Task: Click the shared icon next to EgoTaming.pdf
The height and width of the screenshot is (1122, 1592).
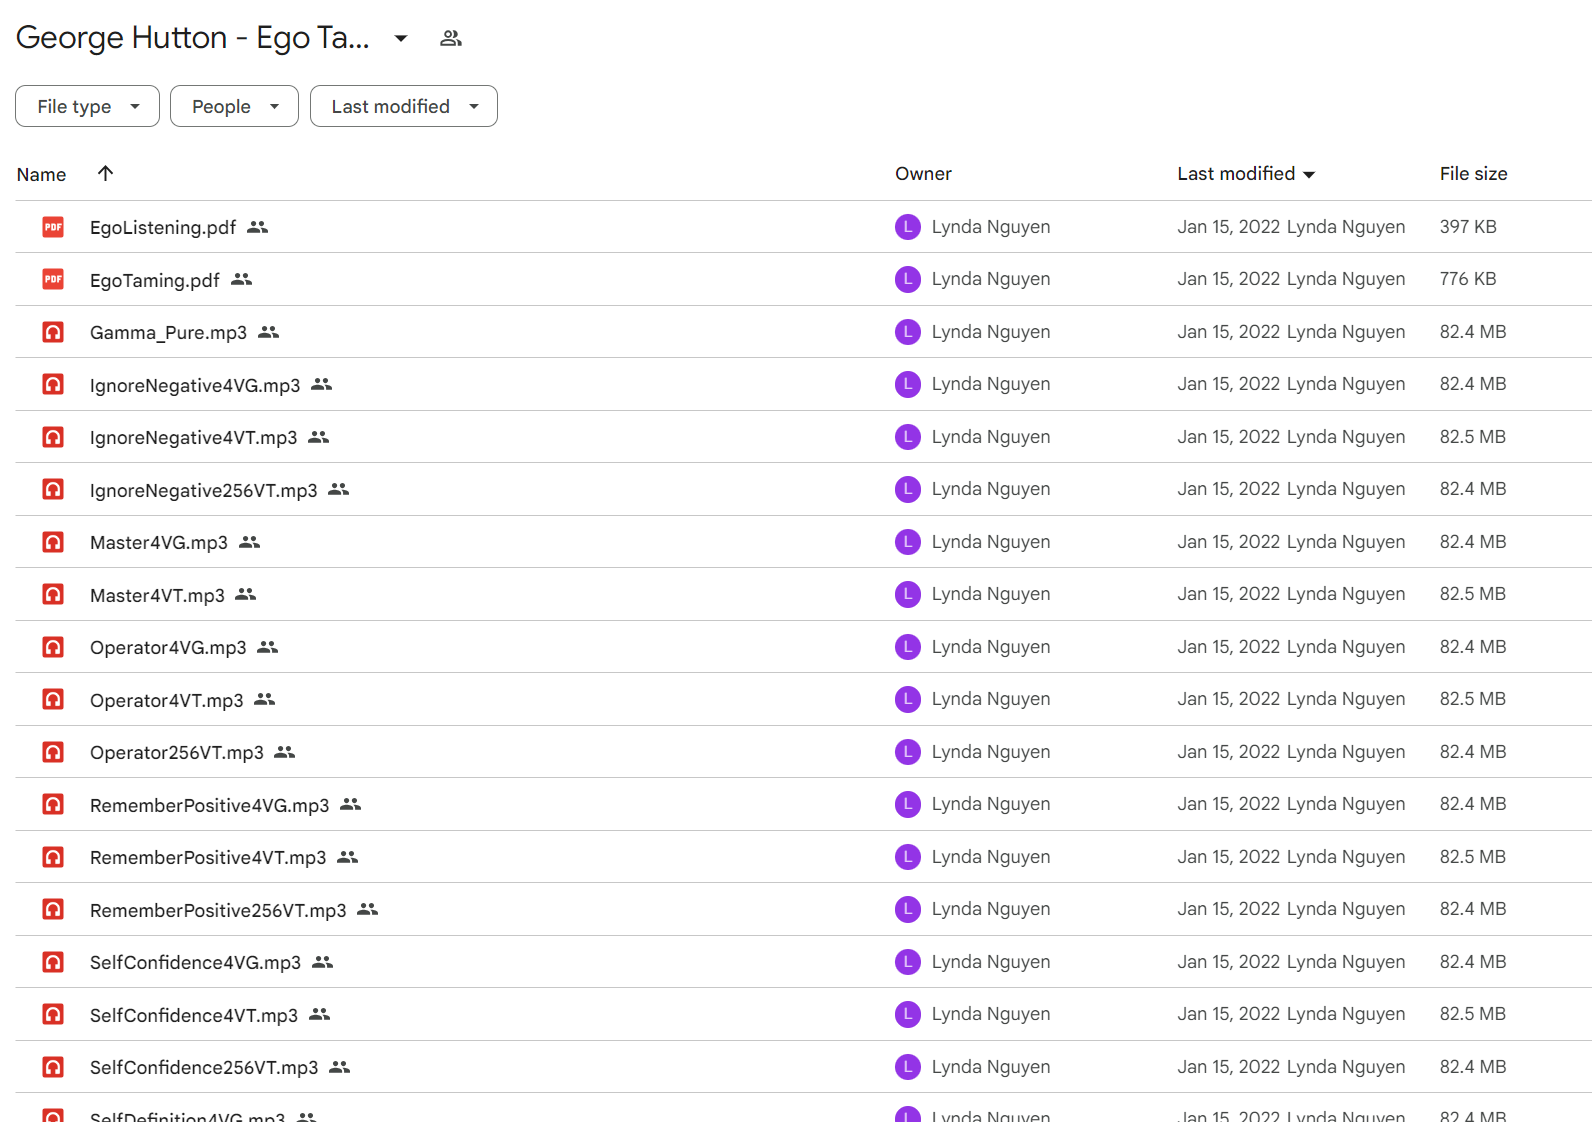Action: click(242, 279)
